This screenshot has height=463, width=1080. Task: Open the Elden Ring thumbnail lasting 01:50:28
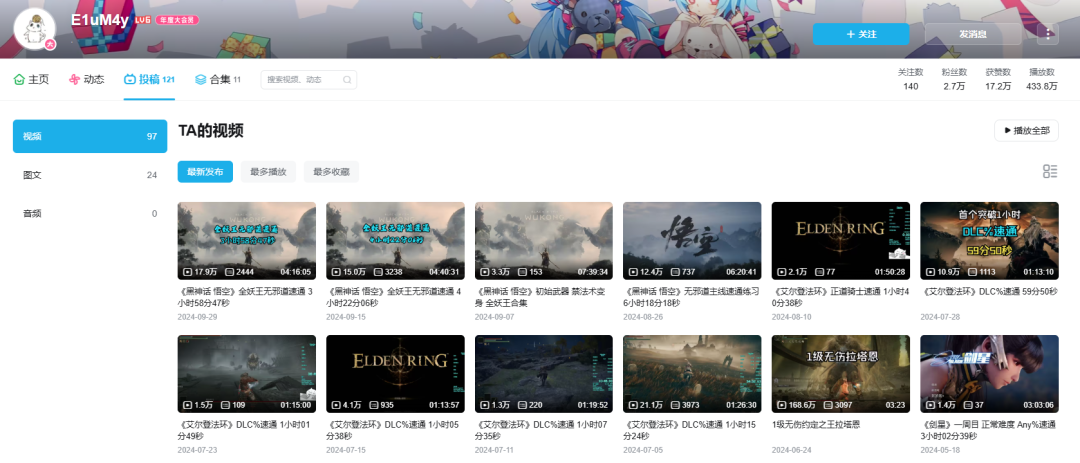841,240
